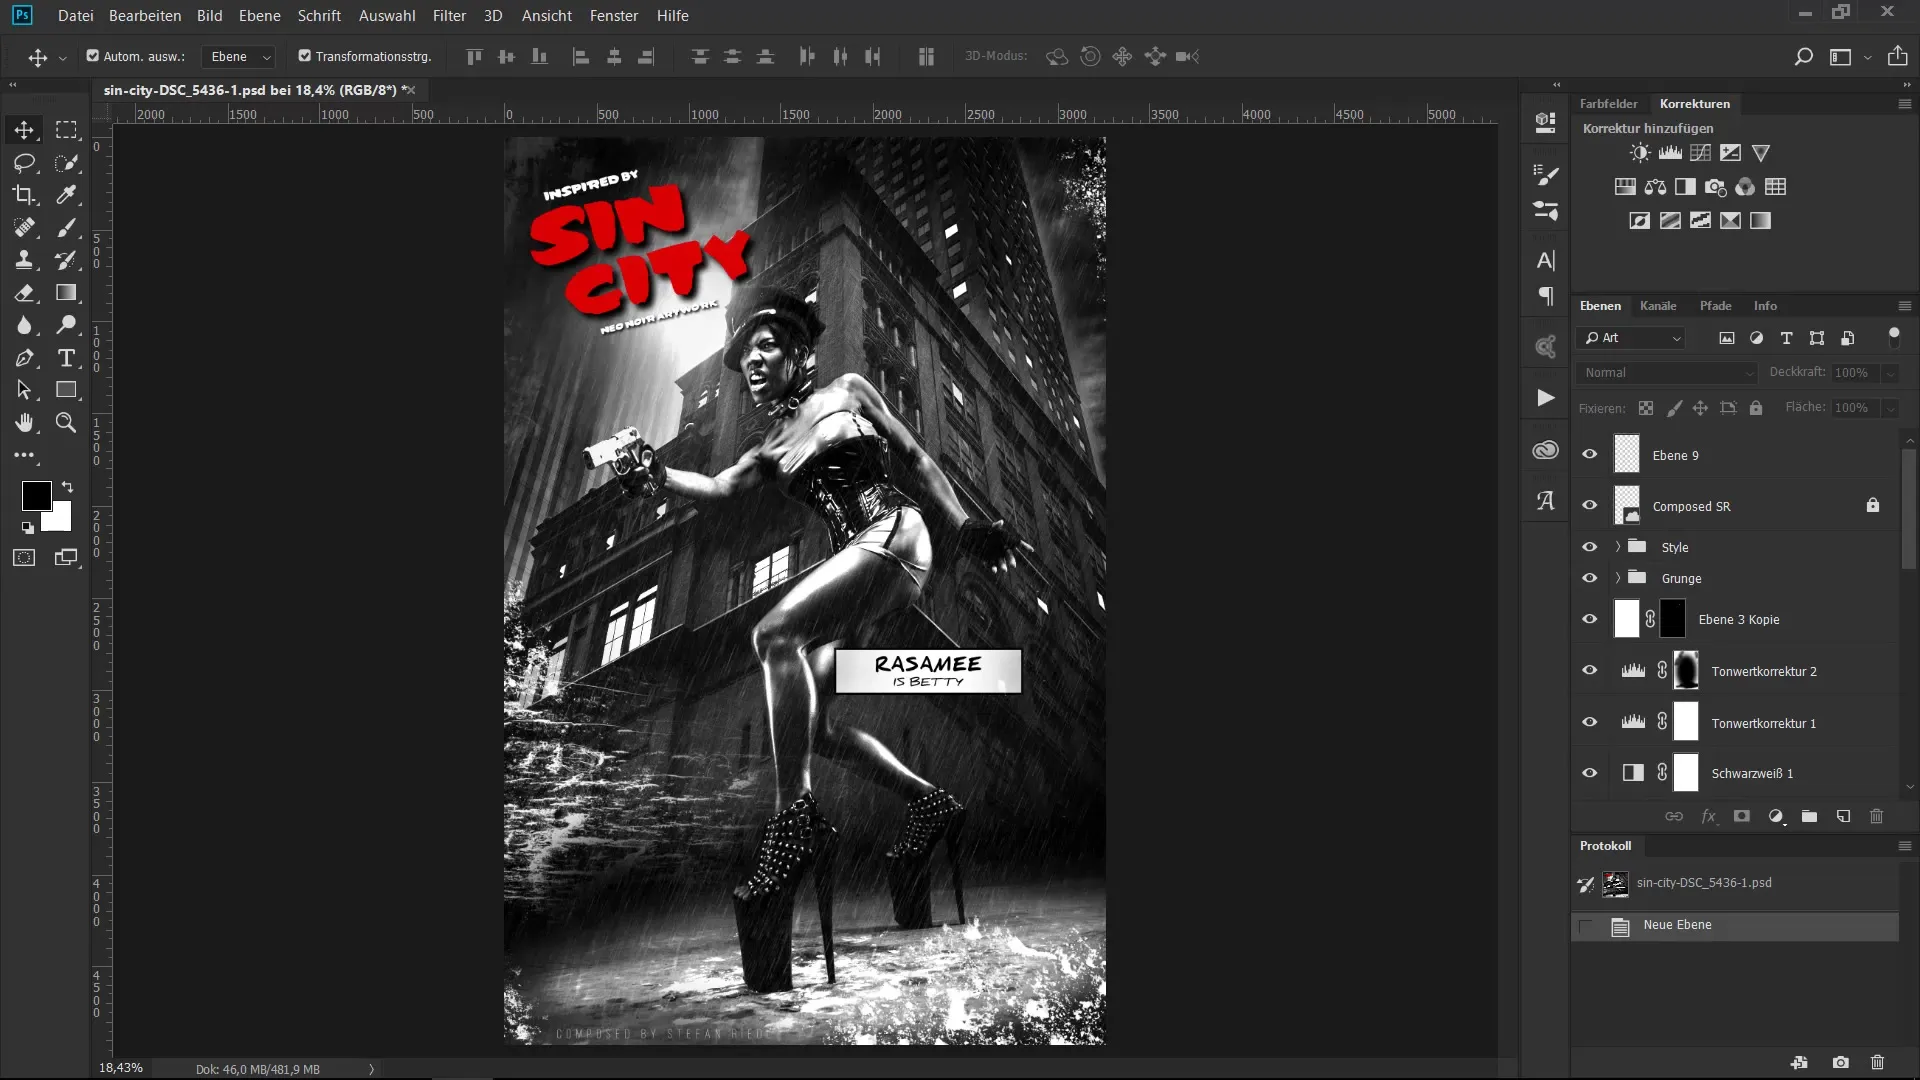Select the Lasso tool
The image size is (1920, 1080).
24,163
